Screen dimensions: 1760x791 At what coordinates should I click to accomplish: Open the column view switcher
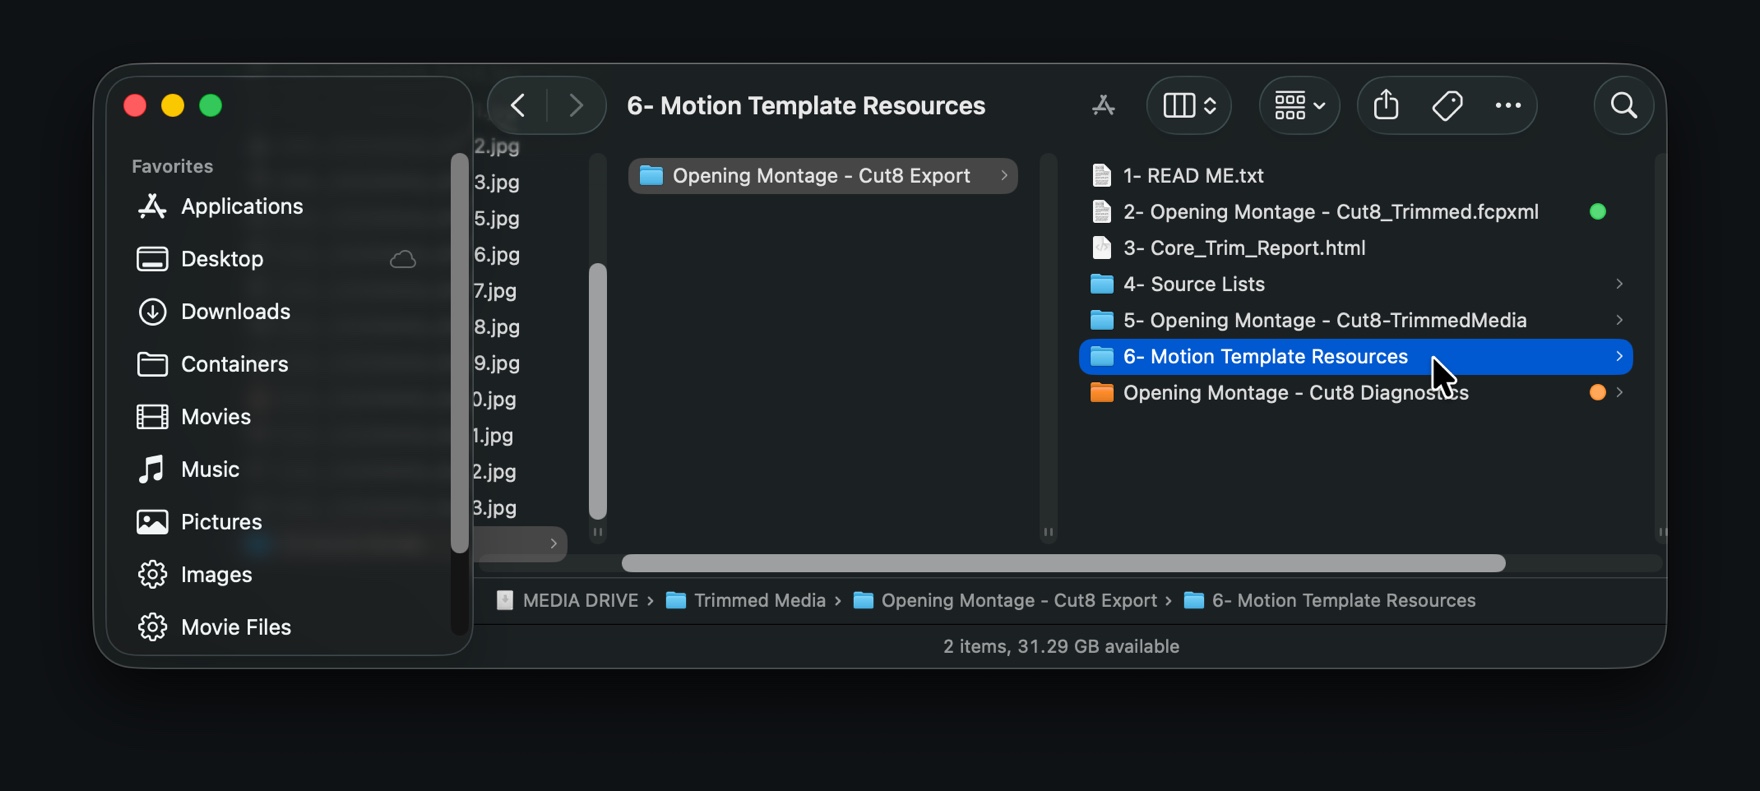[1188, 105]
